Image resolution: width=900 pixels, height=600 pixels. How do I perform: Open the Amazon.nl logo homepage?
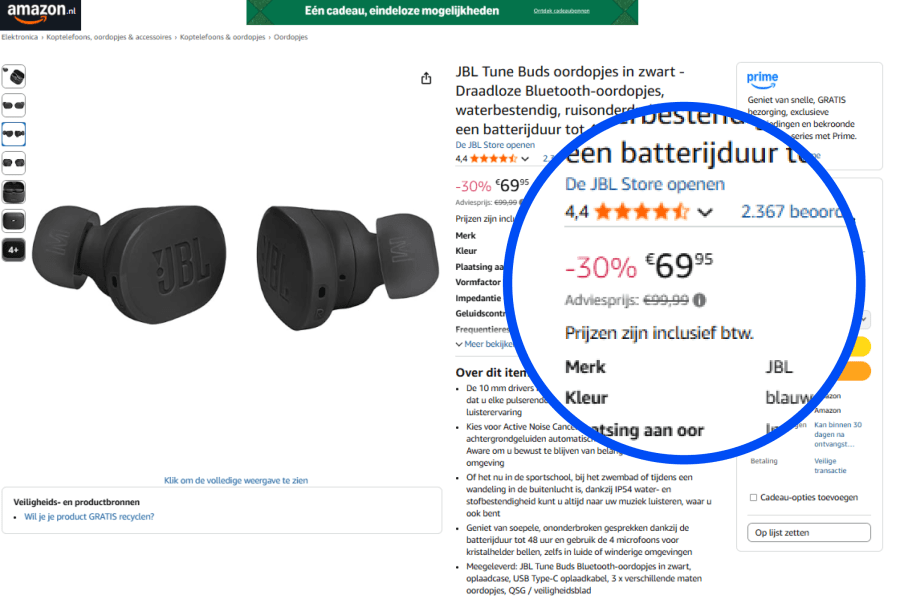pos(40,14)
